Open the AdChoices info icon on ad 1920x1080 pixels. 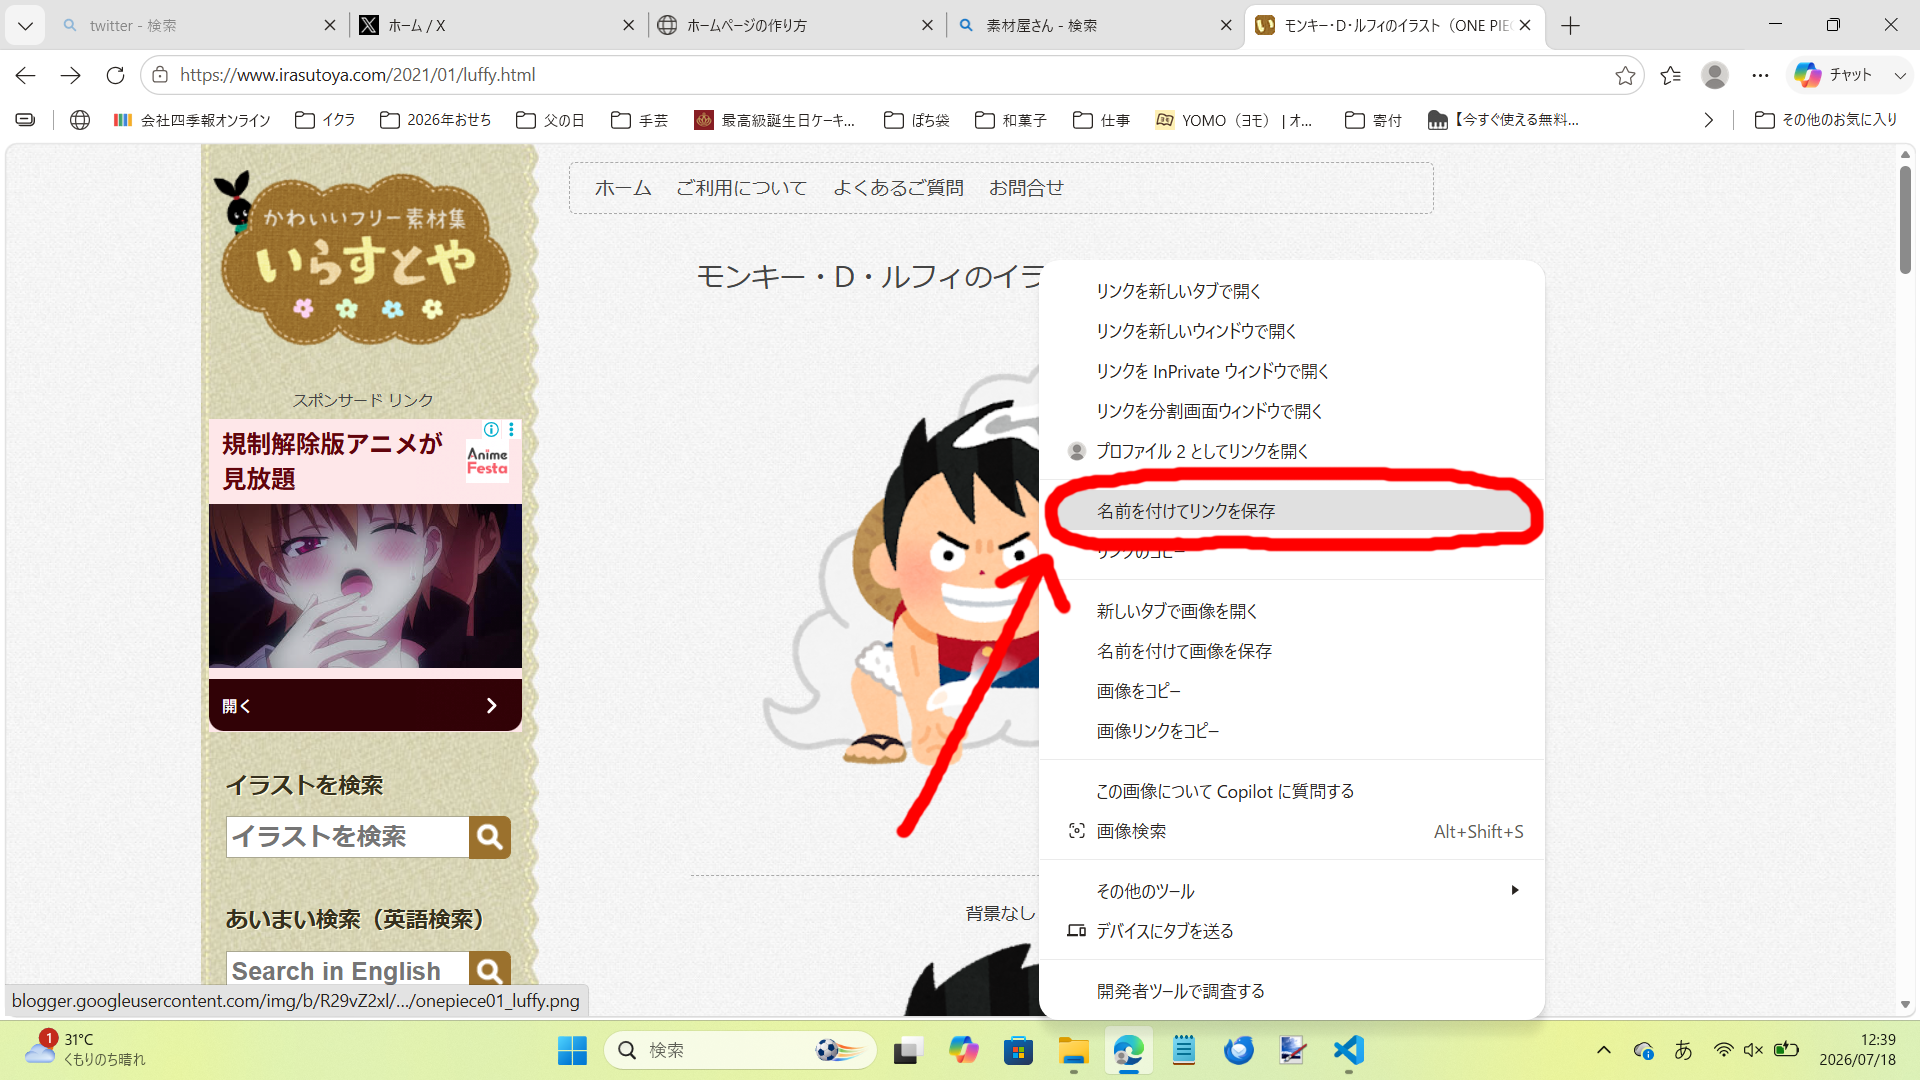point(491,429)
